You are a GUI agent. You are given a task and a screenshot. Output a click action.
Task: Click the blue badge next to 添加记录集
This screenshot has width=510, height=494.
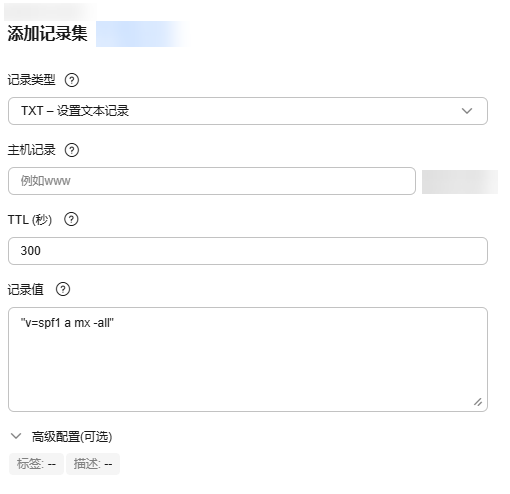pos(142,34)
